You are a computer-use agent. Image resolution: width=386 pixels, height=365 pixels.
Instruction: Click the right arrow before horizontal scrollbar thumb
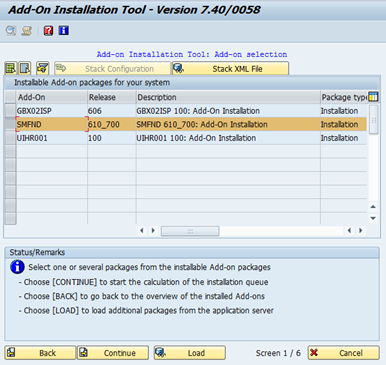click(153, 230)
